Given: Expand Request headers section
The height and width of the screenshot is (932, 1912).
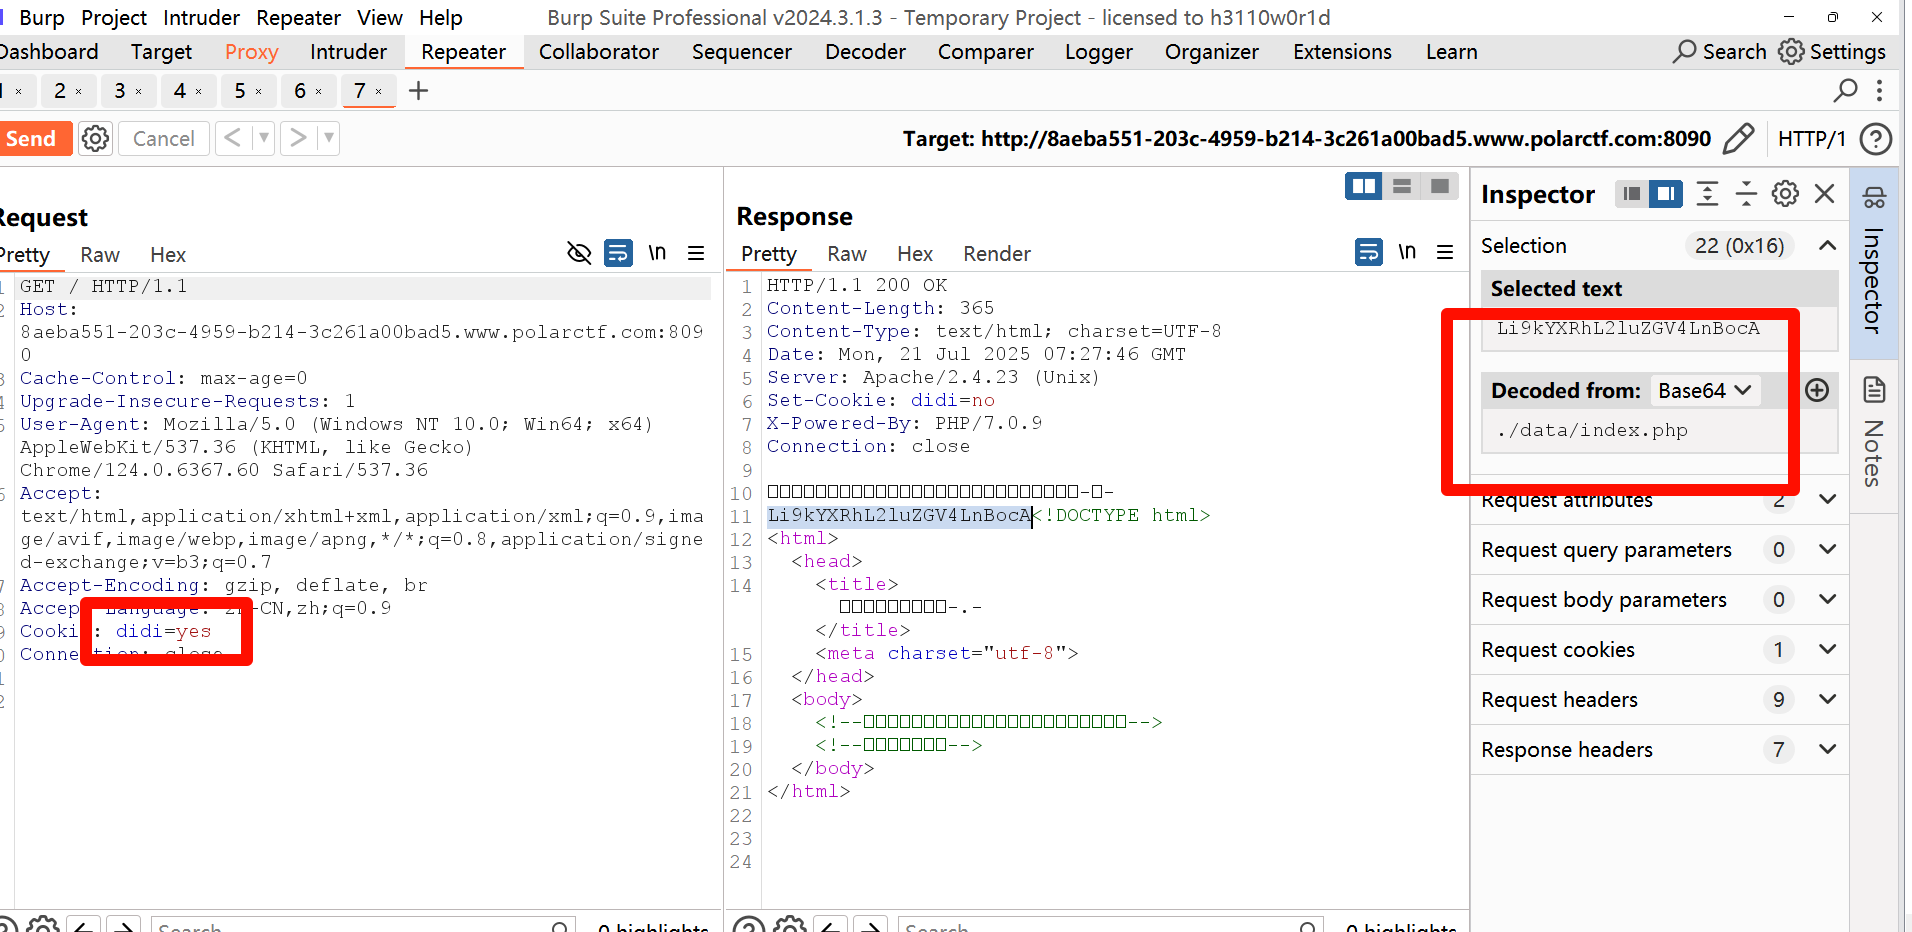Looking at the screenshot, I should [x=1827, y=699].
